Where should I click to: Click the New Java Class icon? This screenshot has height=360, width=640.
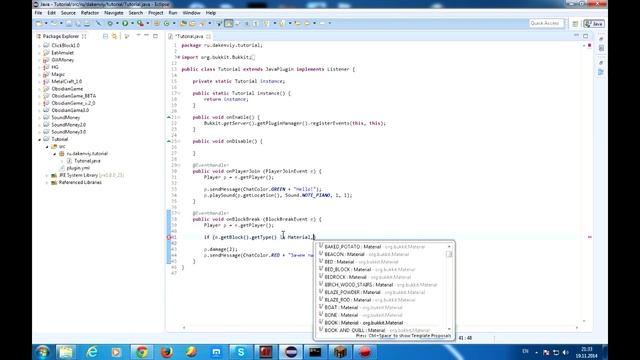(166, 24)
